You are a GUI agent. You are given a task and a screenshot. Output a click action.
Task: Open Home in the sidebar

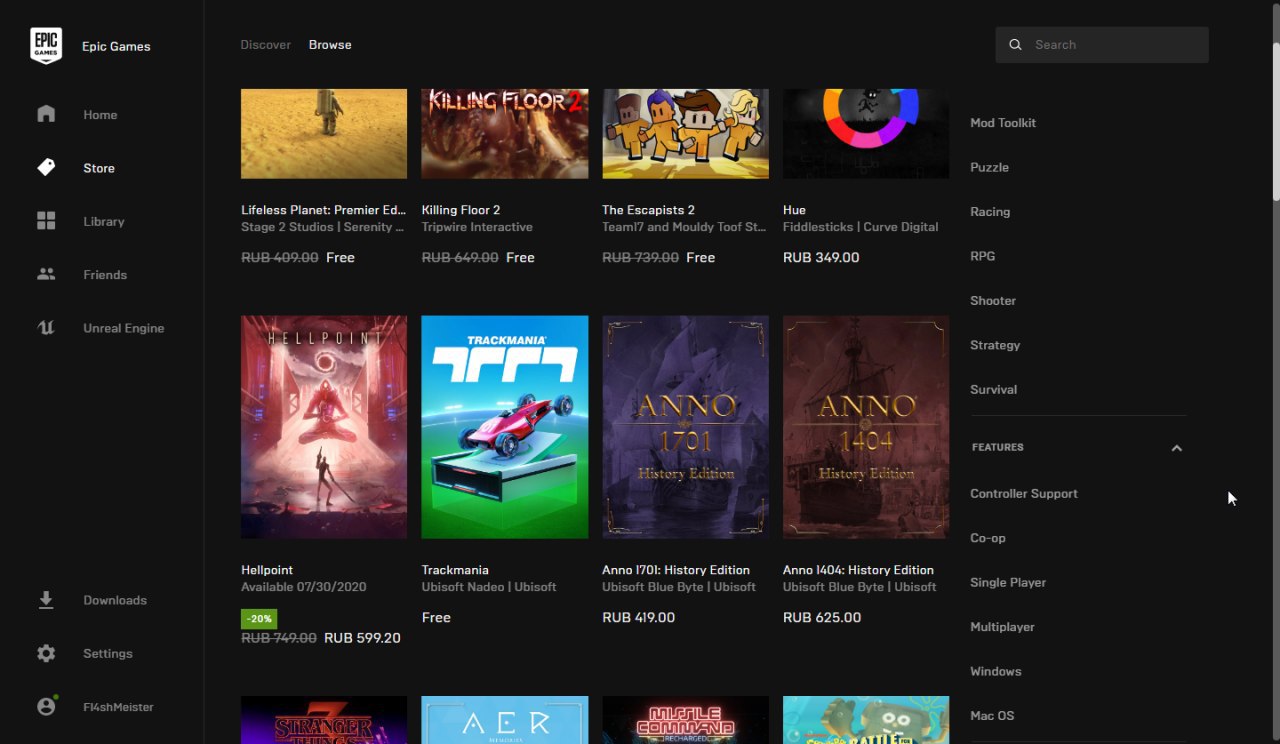100,114
